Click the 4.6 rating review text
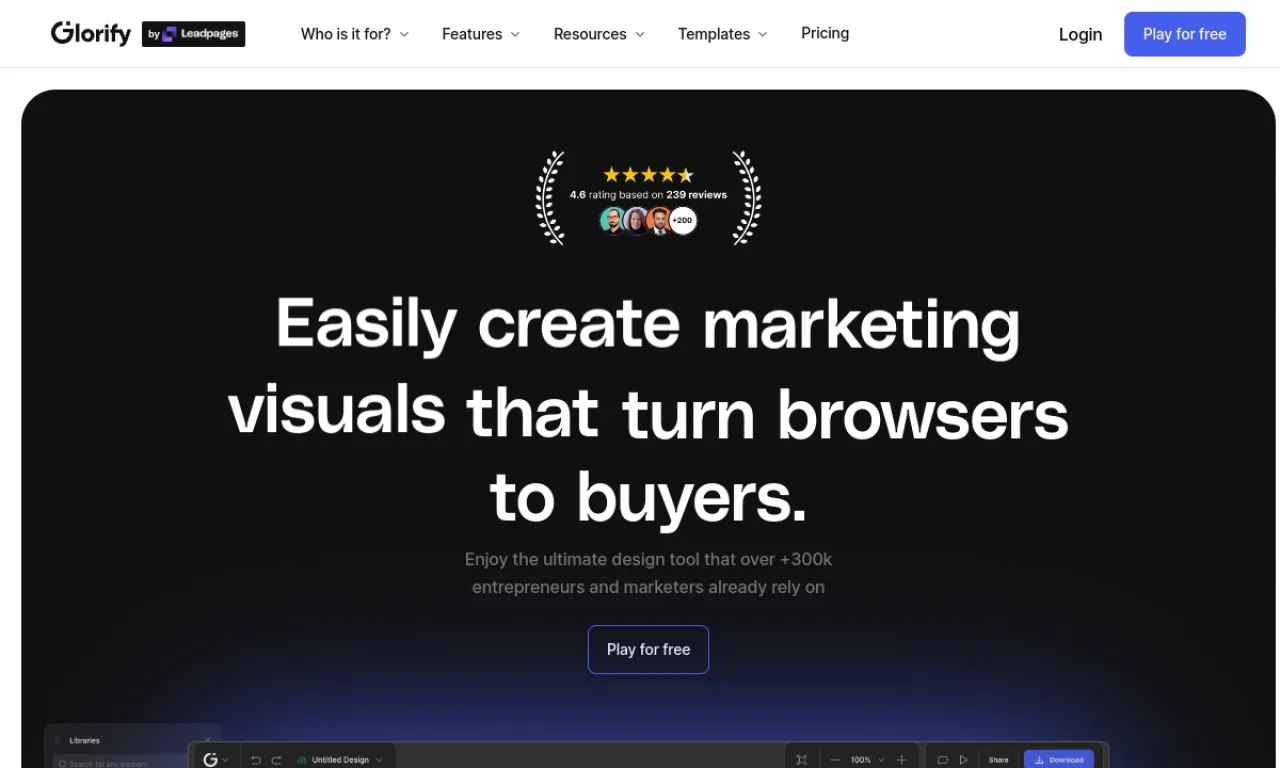Screen dimensions: 1280x768 (x=648, y=195)
